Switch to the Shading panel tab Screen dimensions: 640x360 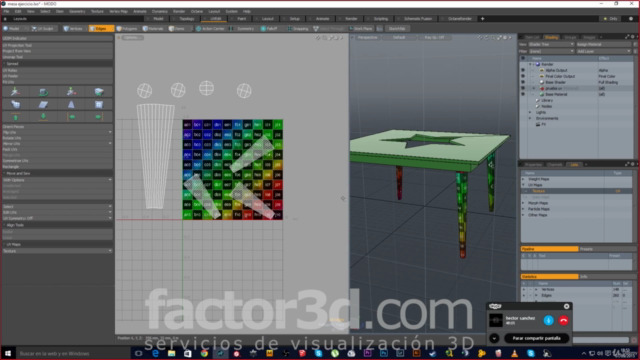tap(551, 38)
